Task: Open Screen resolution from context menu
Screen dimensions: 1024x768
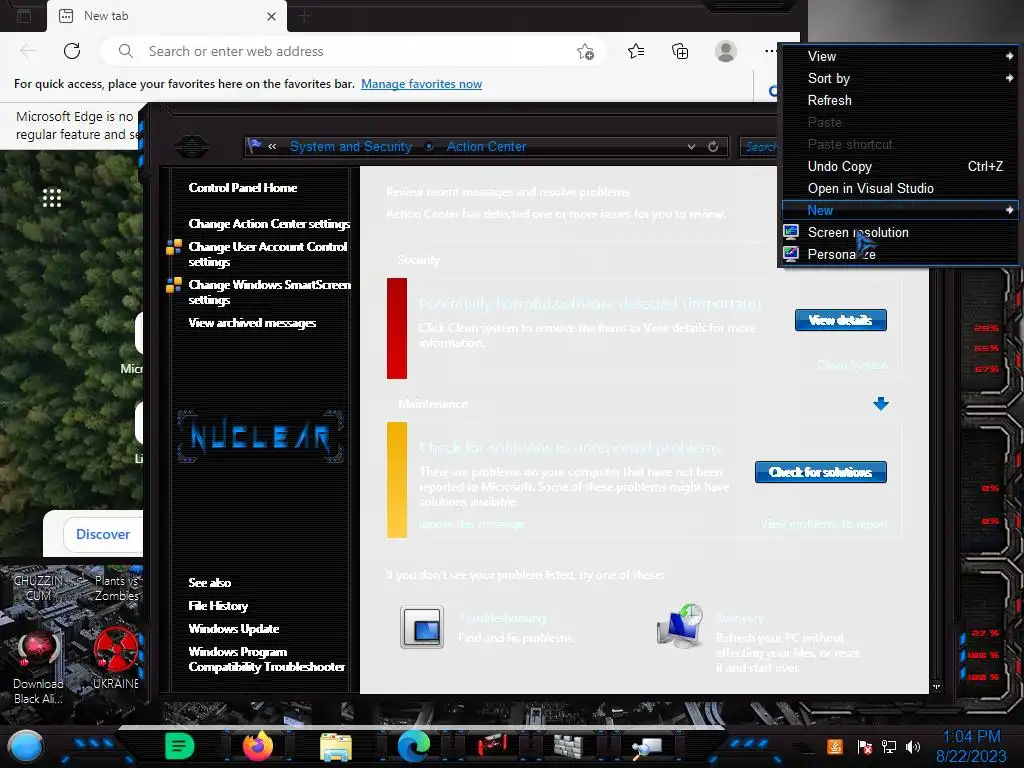Action: tap(899, 232)
